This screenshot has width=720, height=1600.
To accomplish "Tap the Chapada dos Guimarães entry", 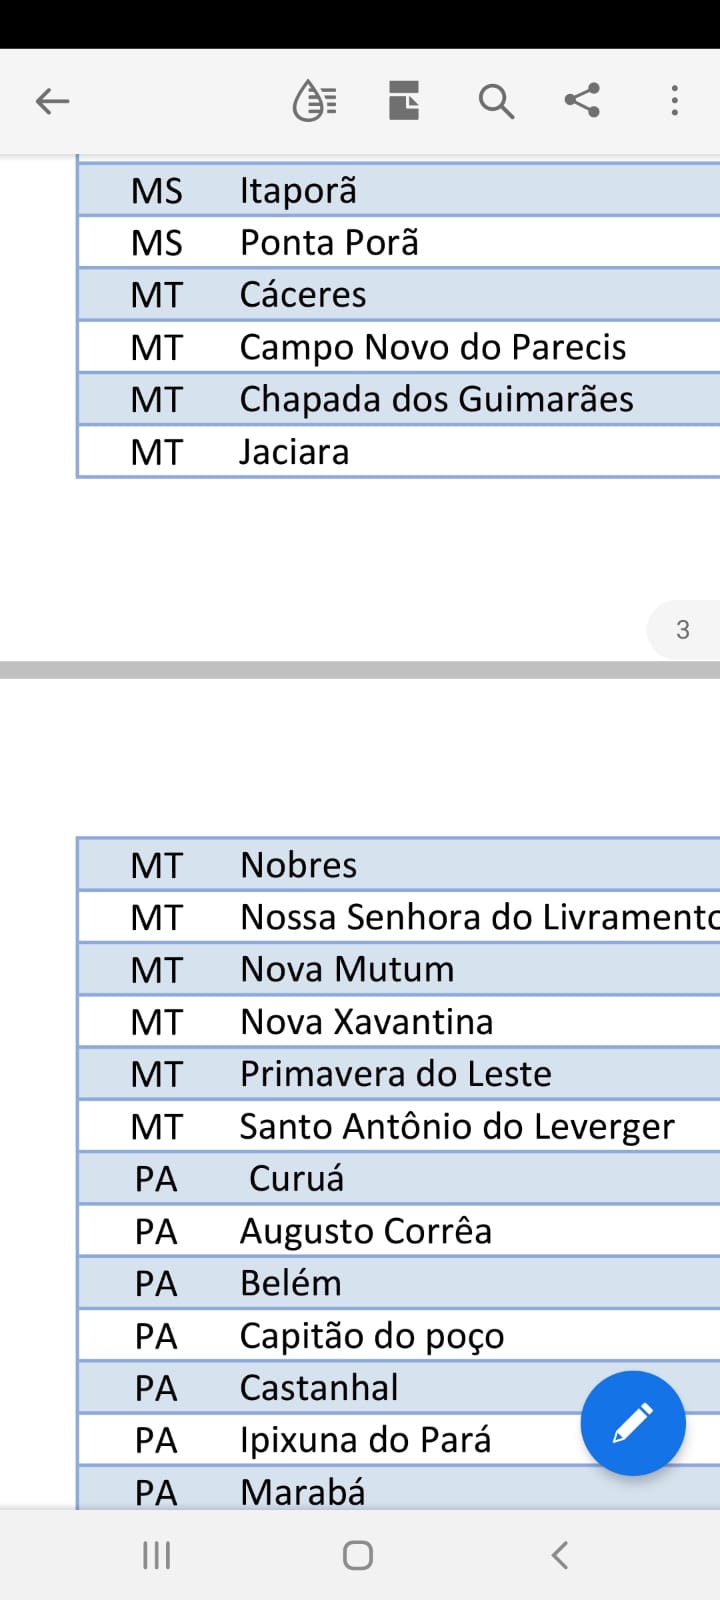I will [437, 399].
